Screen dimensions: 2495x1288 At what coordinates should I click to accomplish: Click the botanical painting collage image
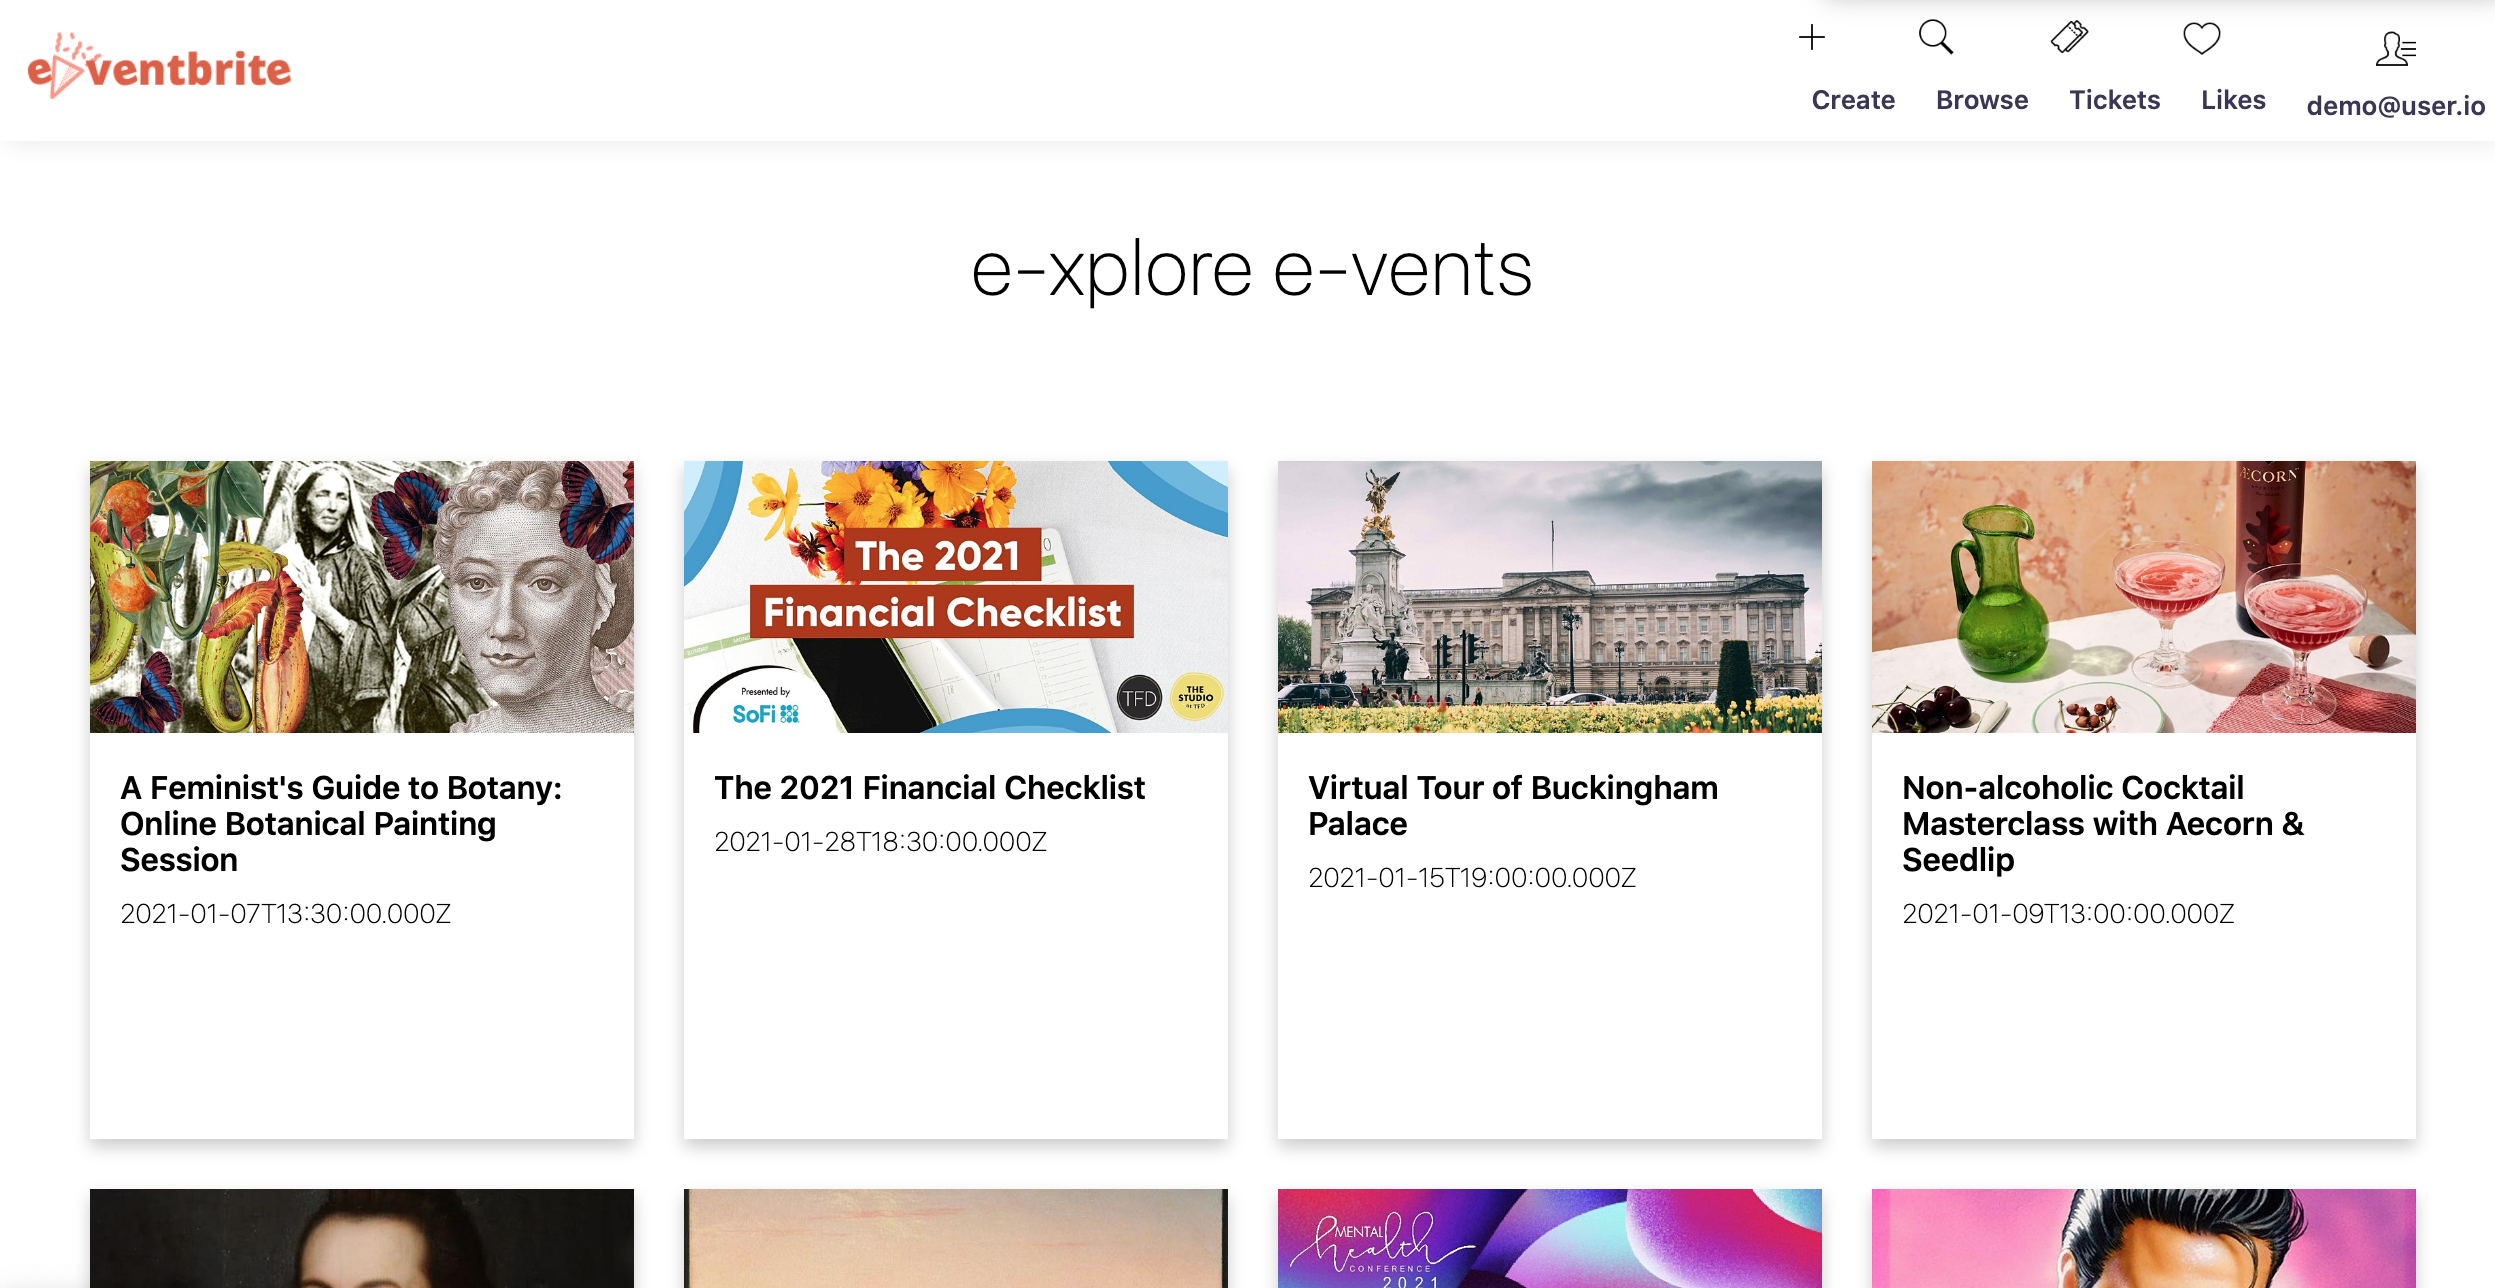click(362, 596)
